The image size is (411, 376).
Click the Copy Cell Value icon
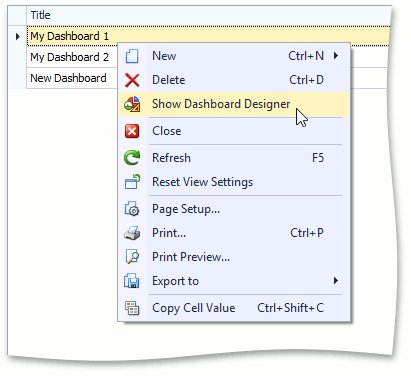tap(132, 308)
